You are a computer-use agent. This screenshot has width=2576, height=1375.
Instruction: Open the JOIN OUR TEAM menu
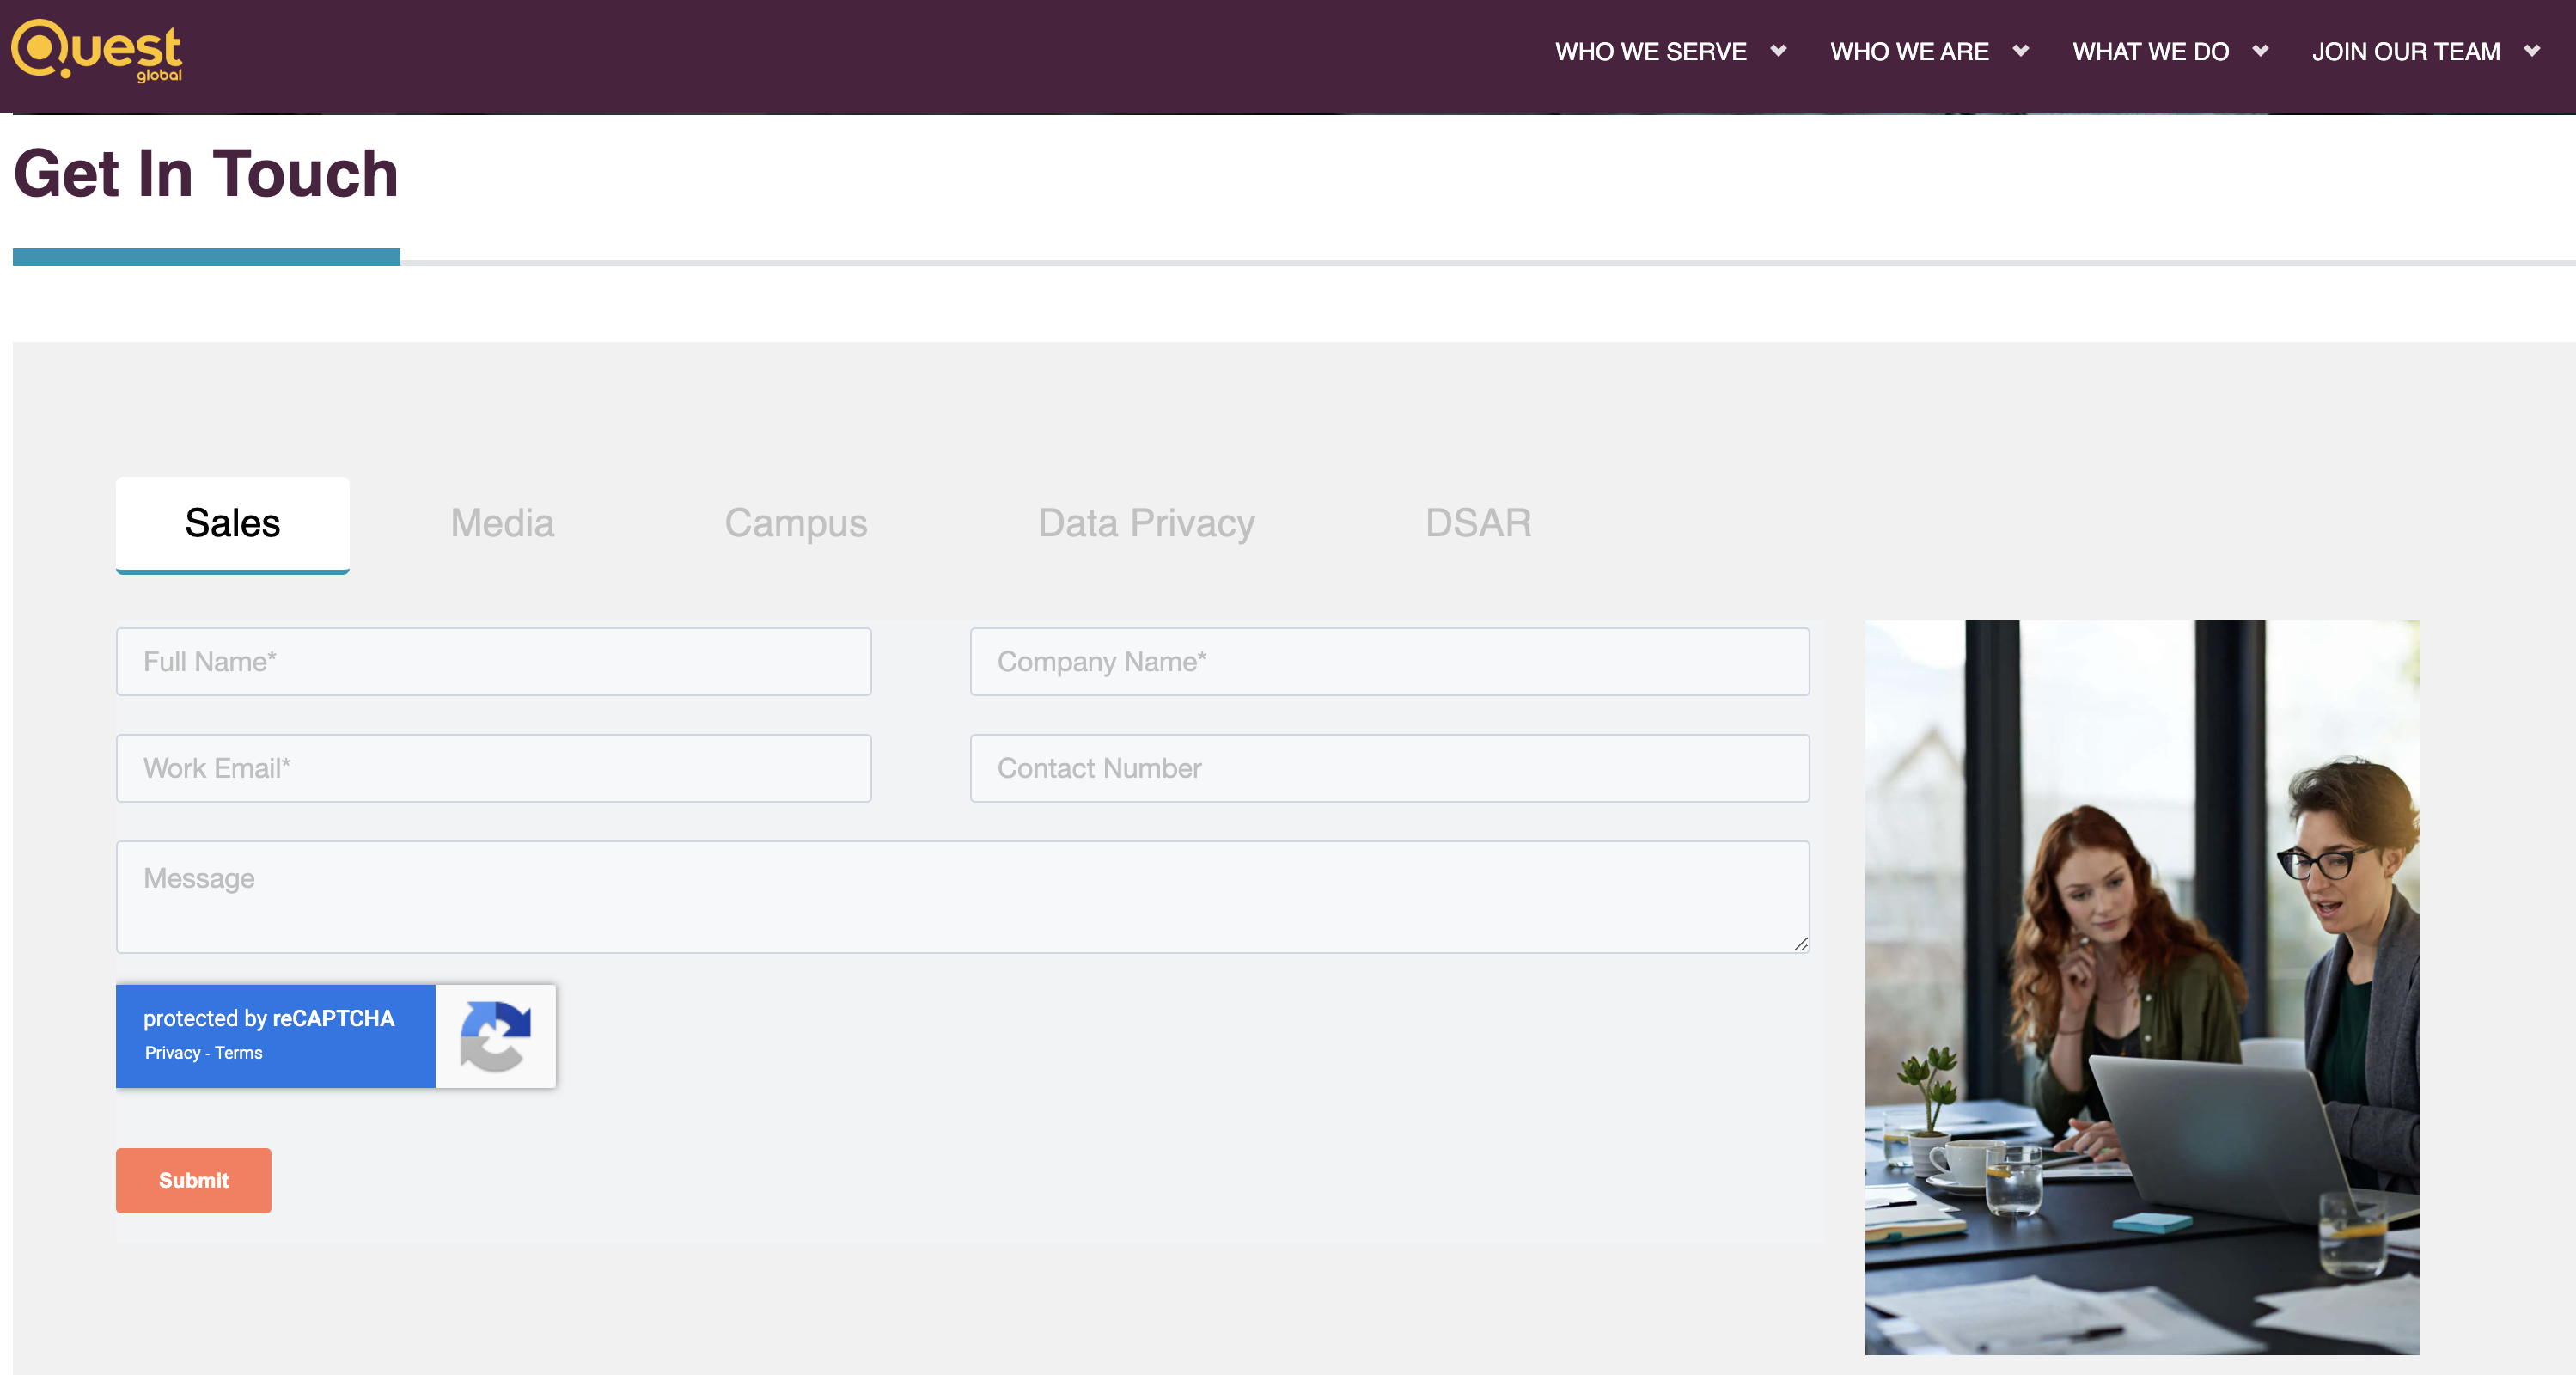click(x=2405, y=51)
